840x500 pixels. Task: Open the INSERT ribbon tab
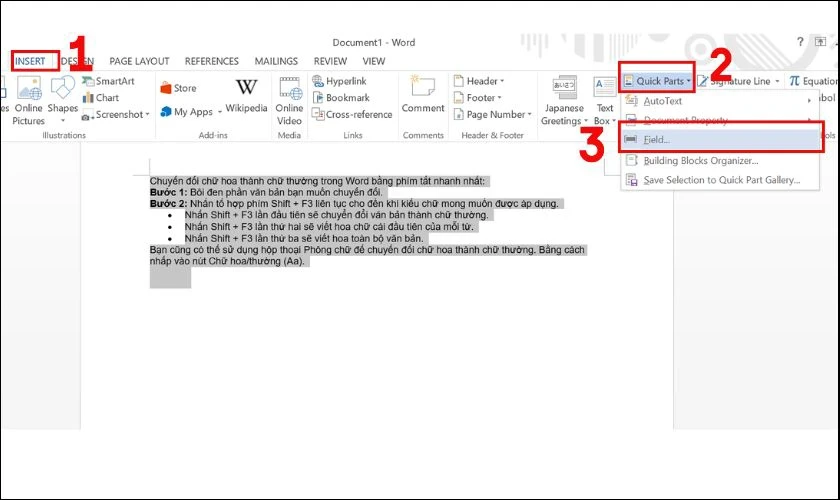[x=30, y=61]
